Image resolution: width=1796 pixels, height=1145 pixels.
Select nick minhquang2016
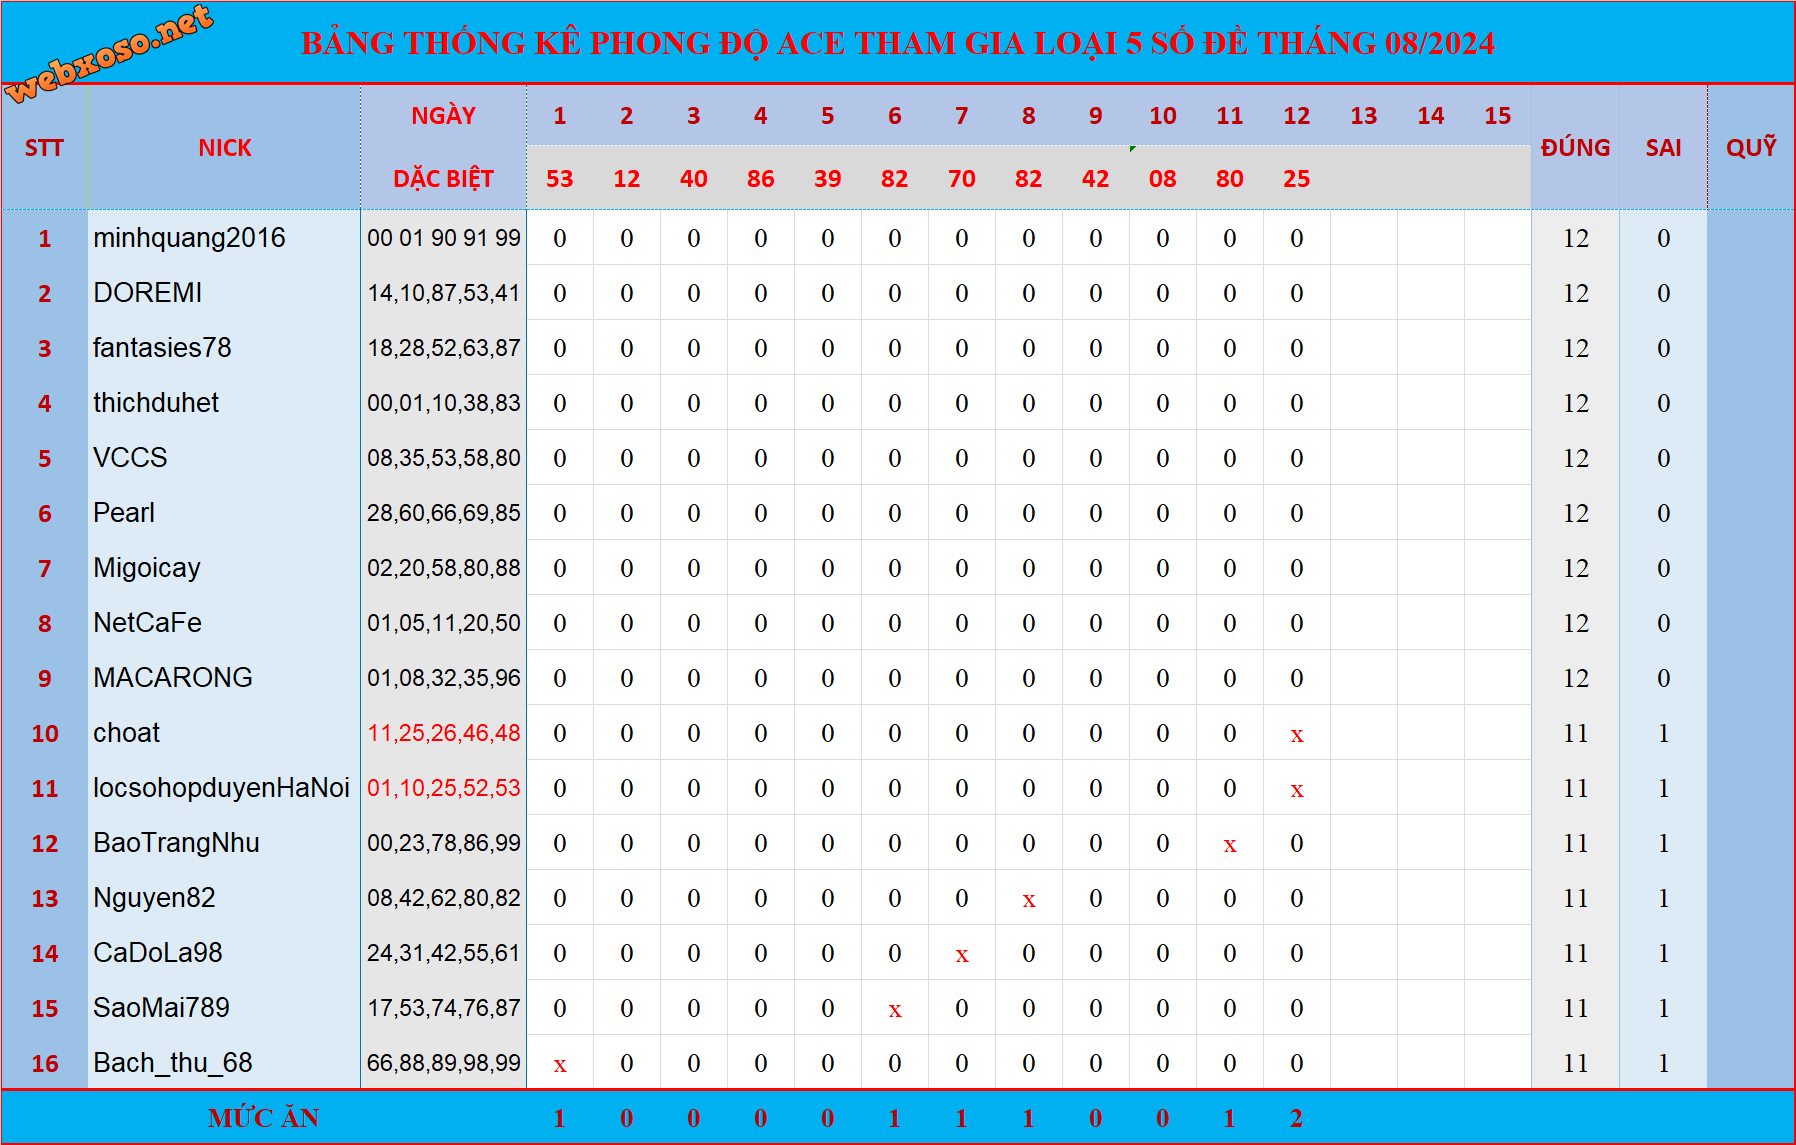point(189,238)
